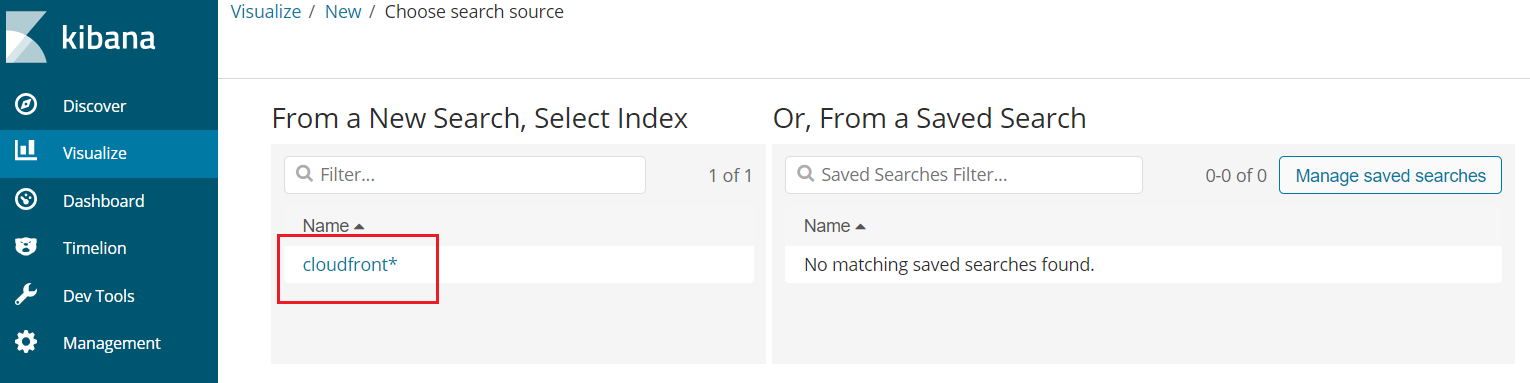Sort saved searches by Name arrow
1530x383 pixels.
pos(860,227)
